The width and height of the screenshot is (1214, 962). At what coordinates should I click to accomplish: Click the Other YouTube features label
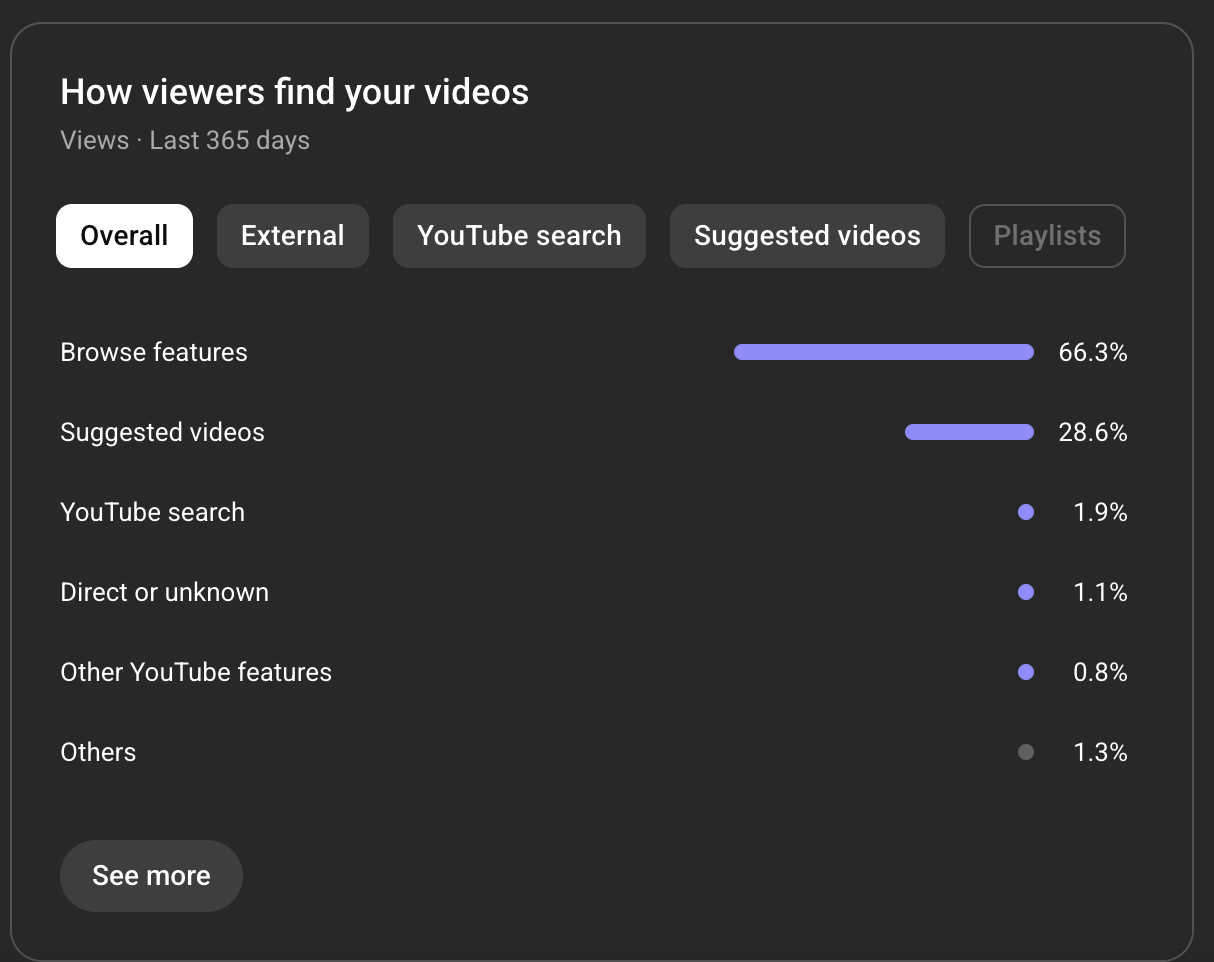click(196, 672)
